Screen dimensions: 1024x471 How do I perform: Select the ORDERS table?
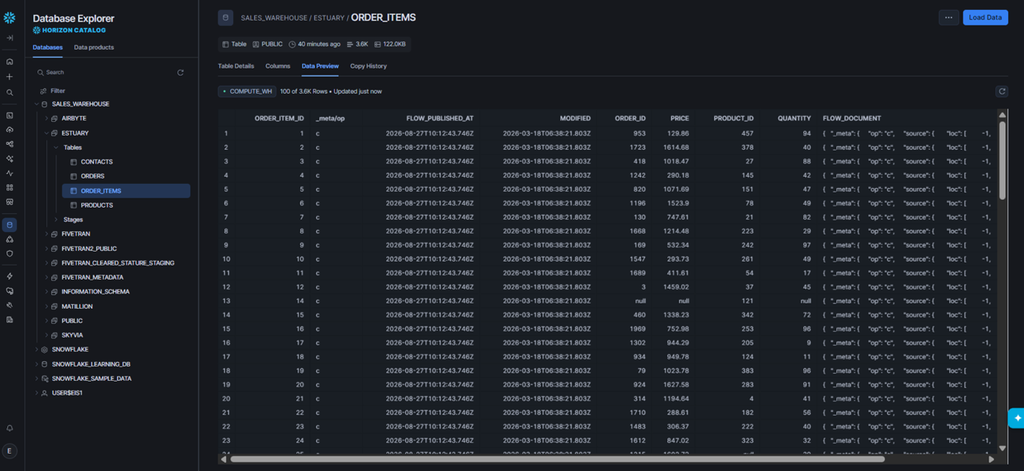point(93,176)
